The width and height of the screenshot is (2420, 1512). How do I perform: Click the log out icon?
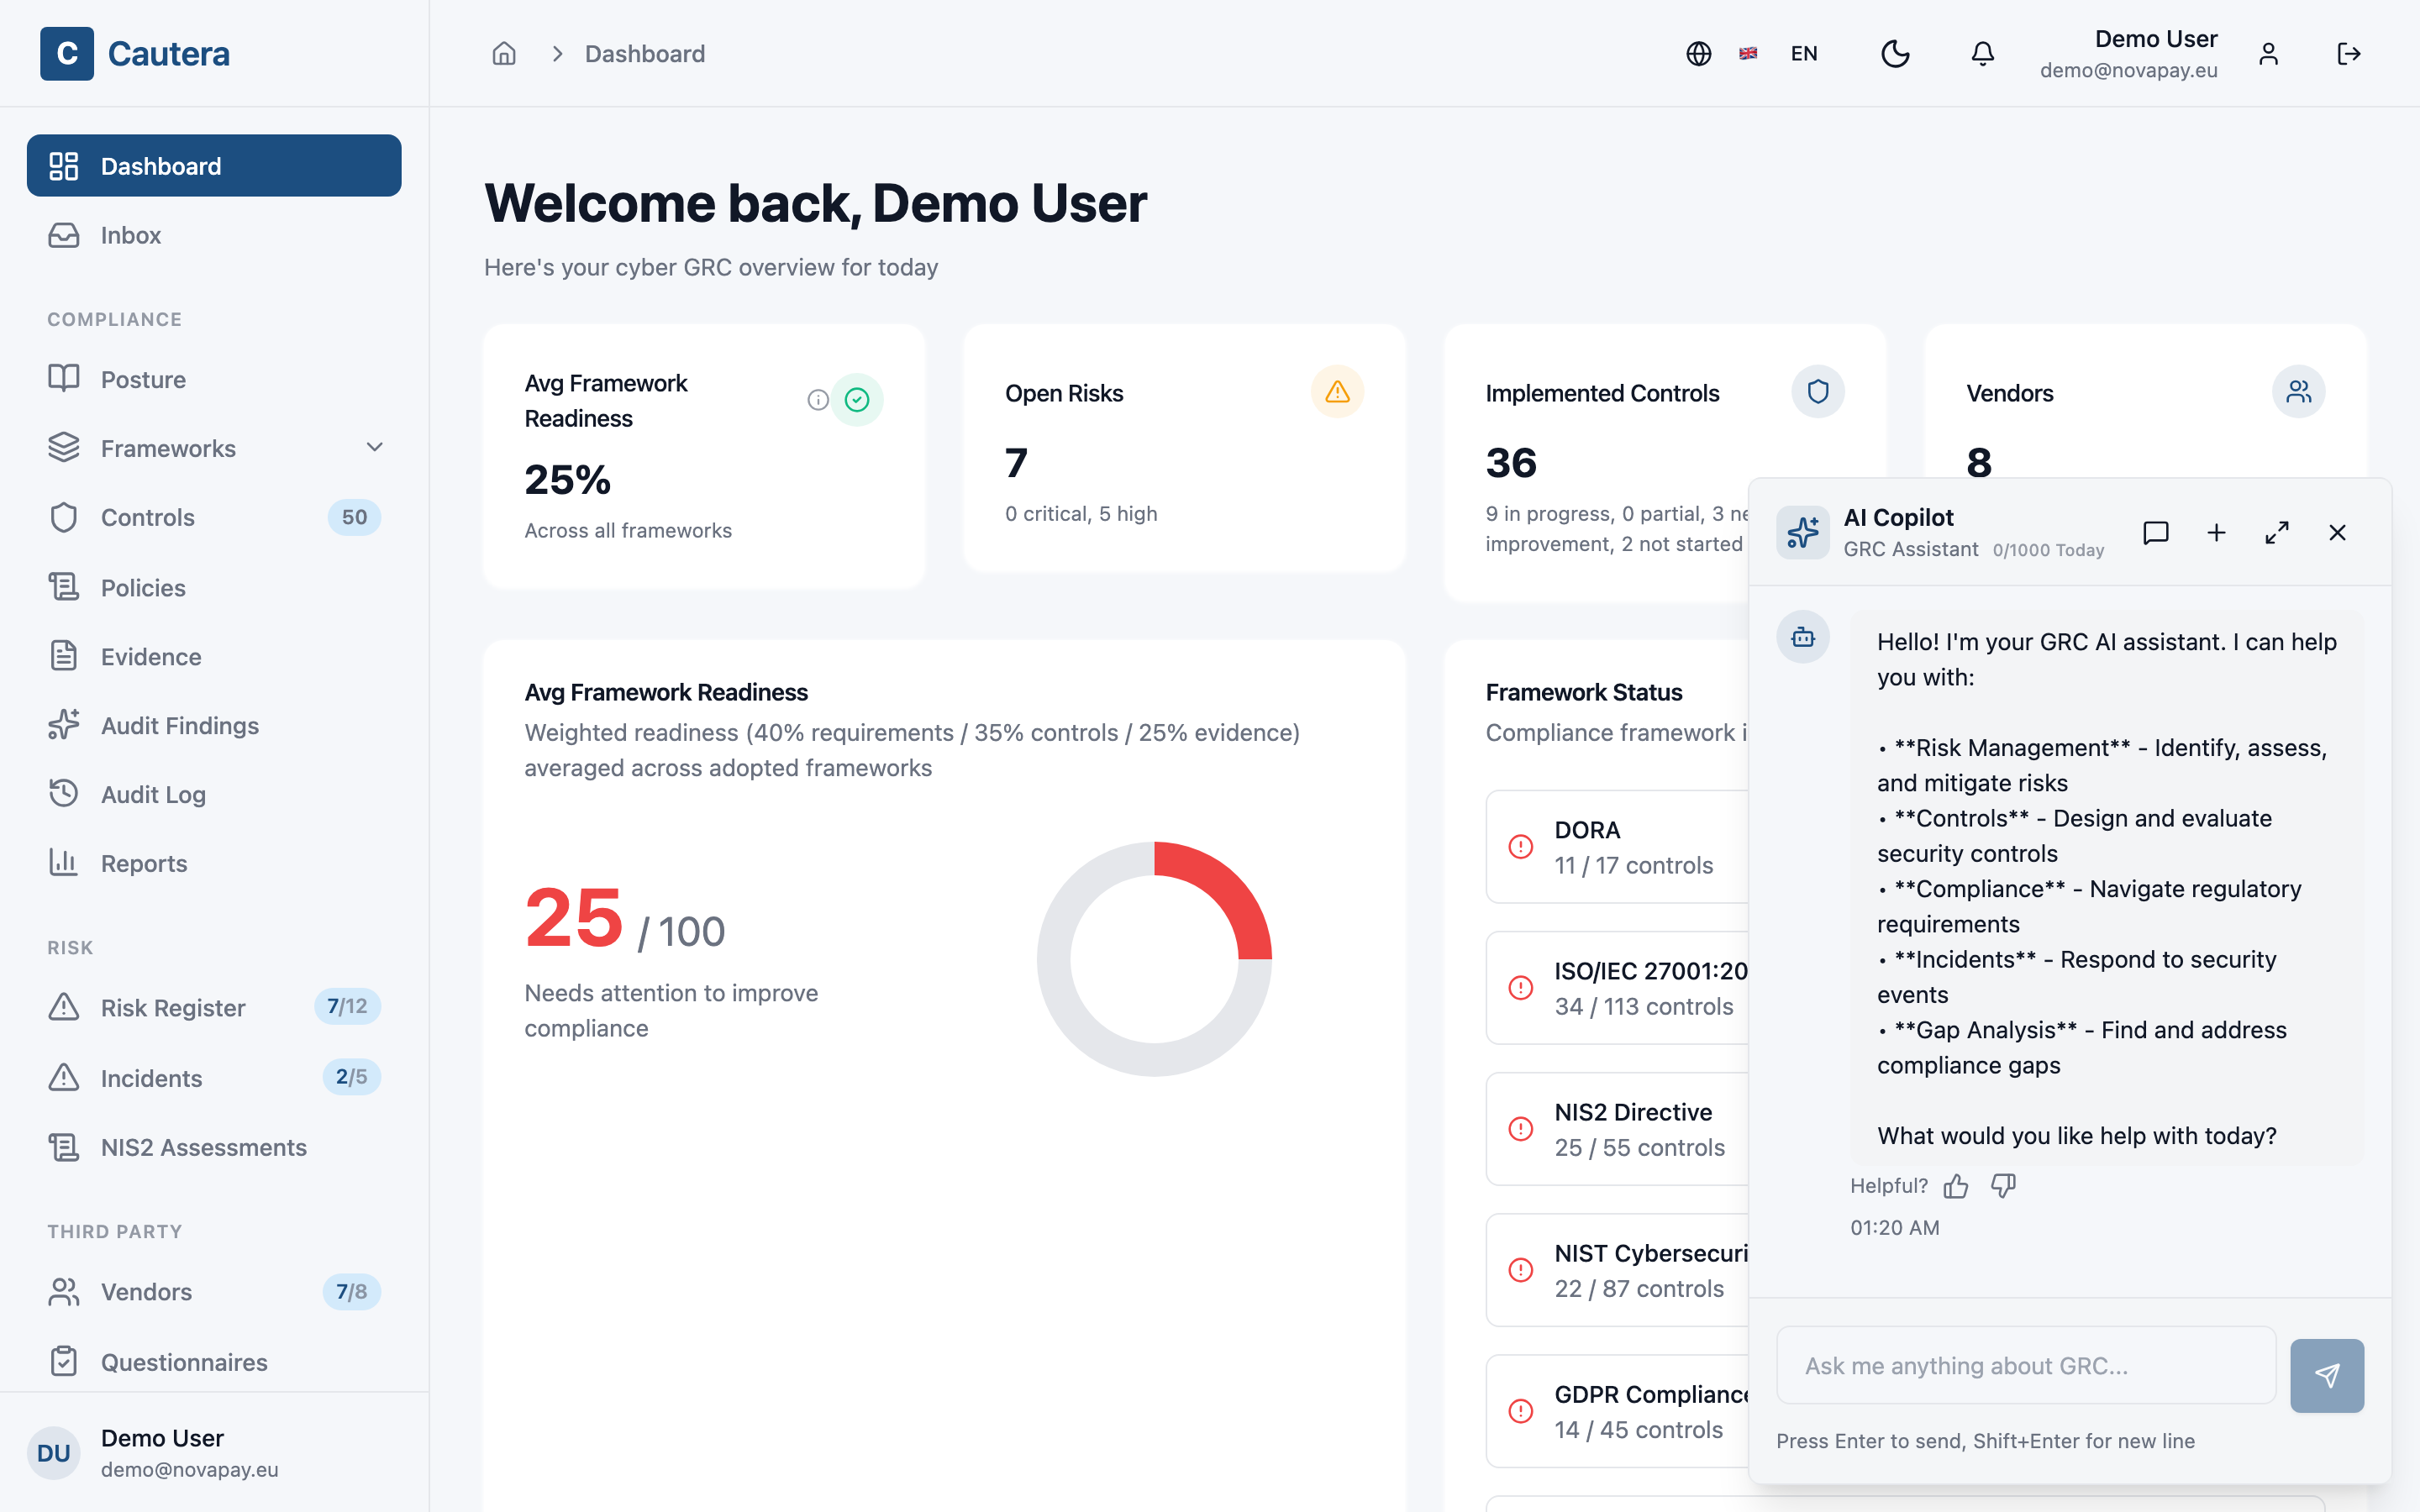click(x=2349, y=54)
